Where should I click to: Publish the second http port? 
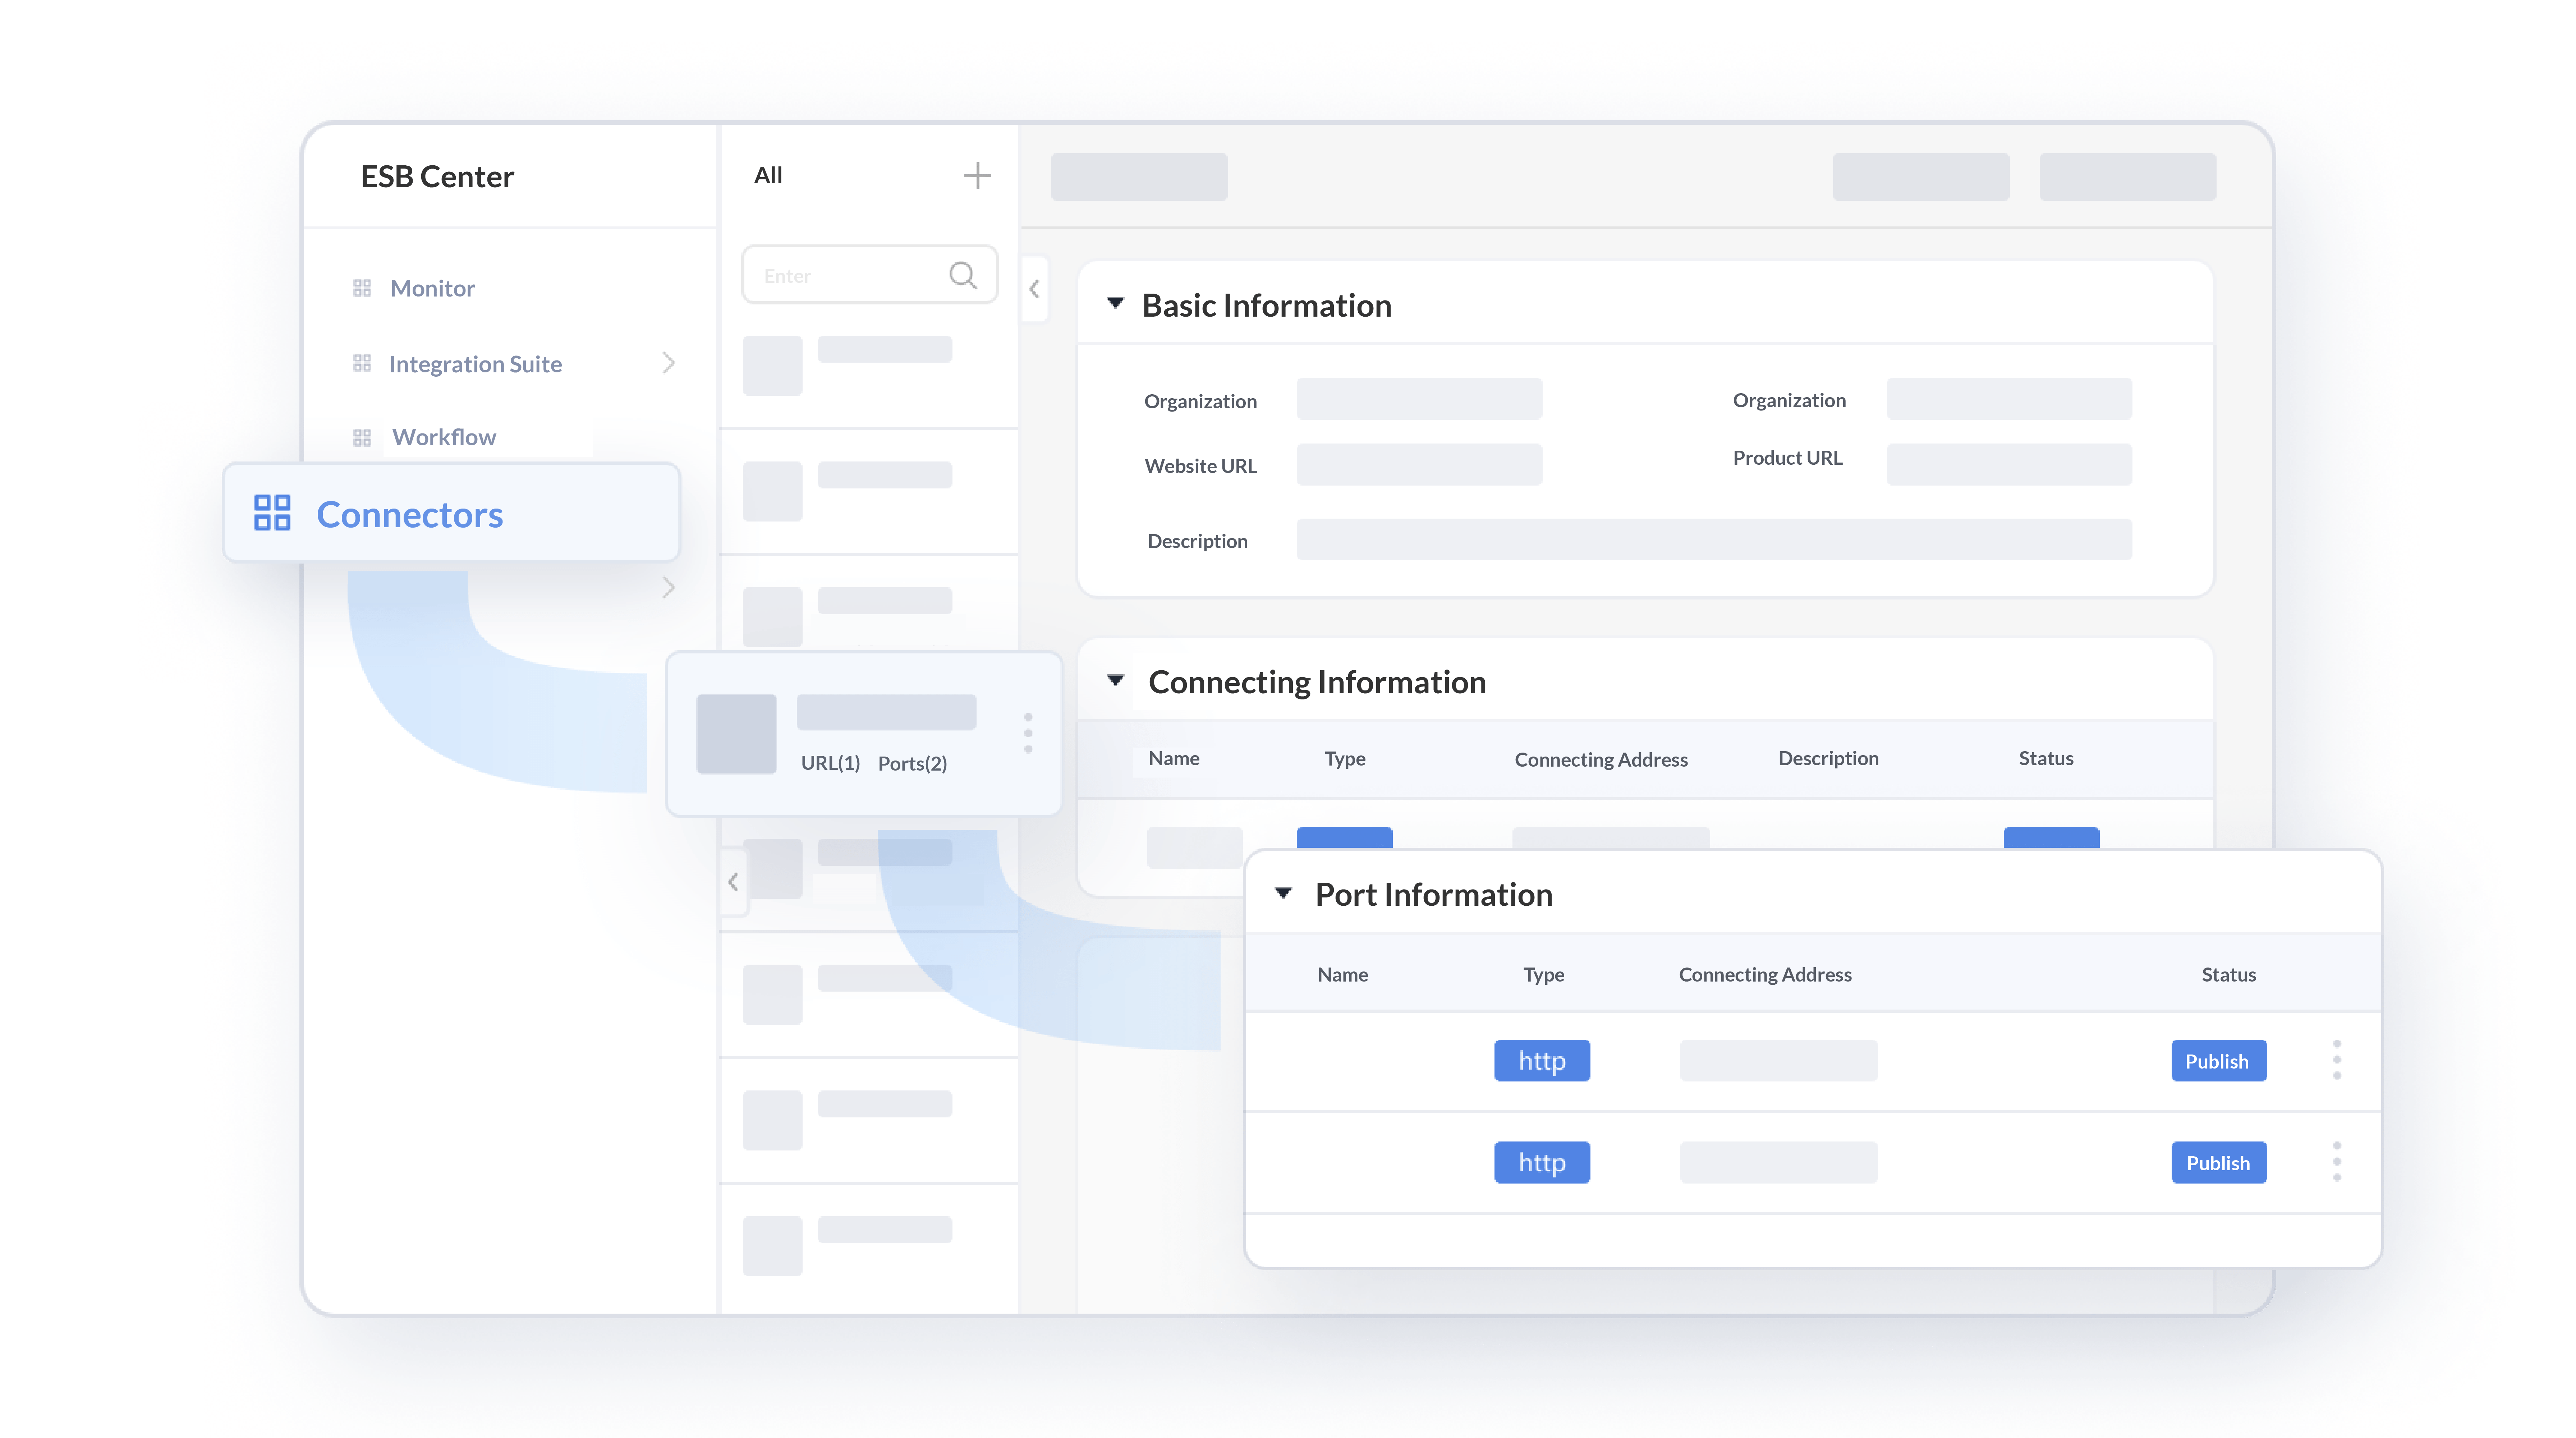(x=2219, y=1162)
